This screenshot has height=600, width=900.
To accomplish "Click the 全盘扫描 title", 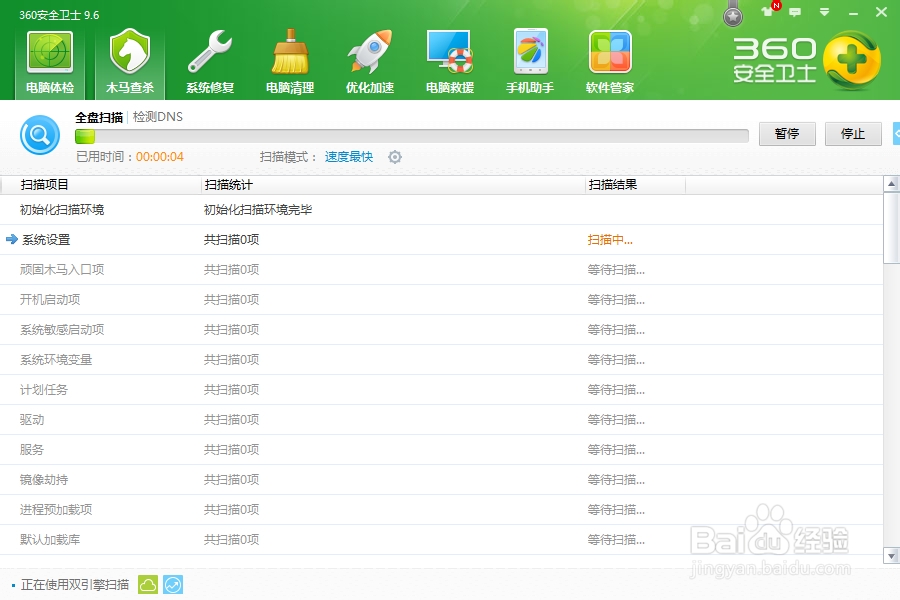I will click(x=99, y=117).
